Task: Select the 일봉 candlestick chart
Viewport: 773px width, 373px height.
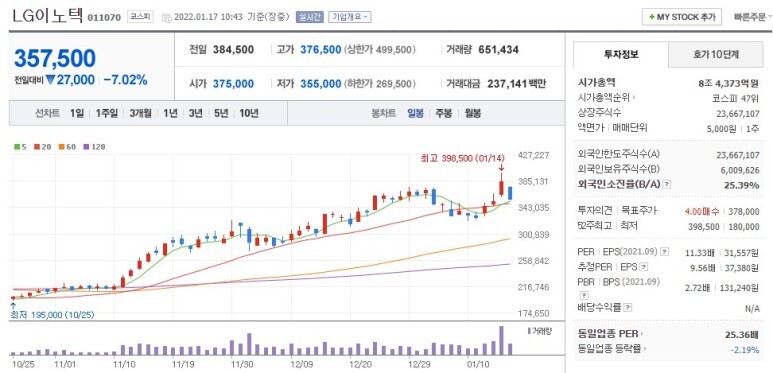Action: tap(415, 113)
